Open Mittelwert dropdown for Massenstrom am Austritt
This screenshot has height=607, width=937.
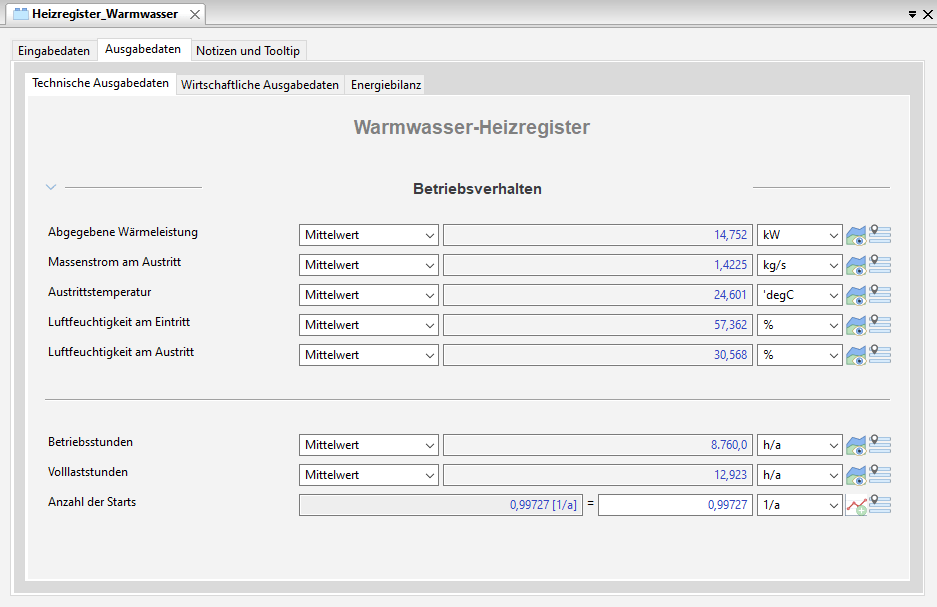tap(369, 265)
